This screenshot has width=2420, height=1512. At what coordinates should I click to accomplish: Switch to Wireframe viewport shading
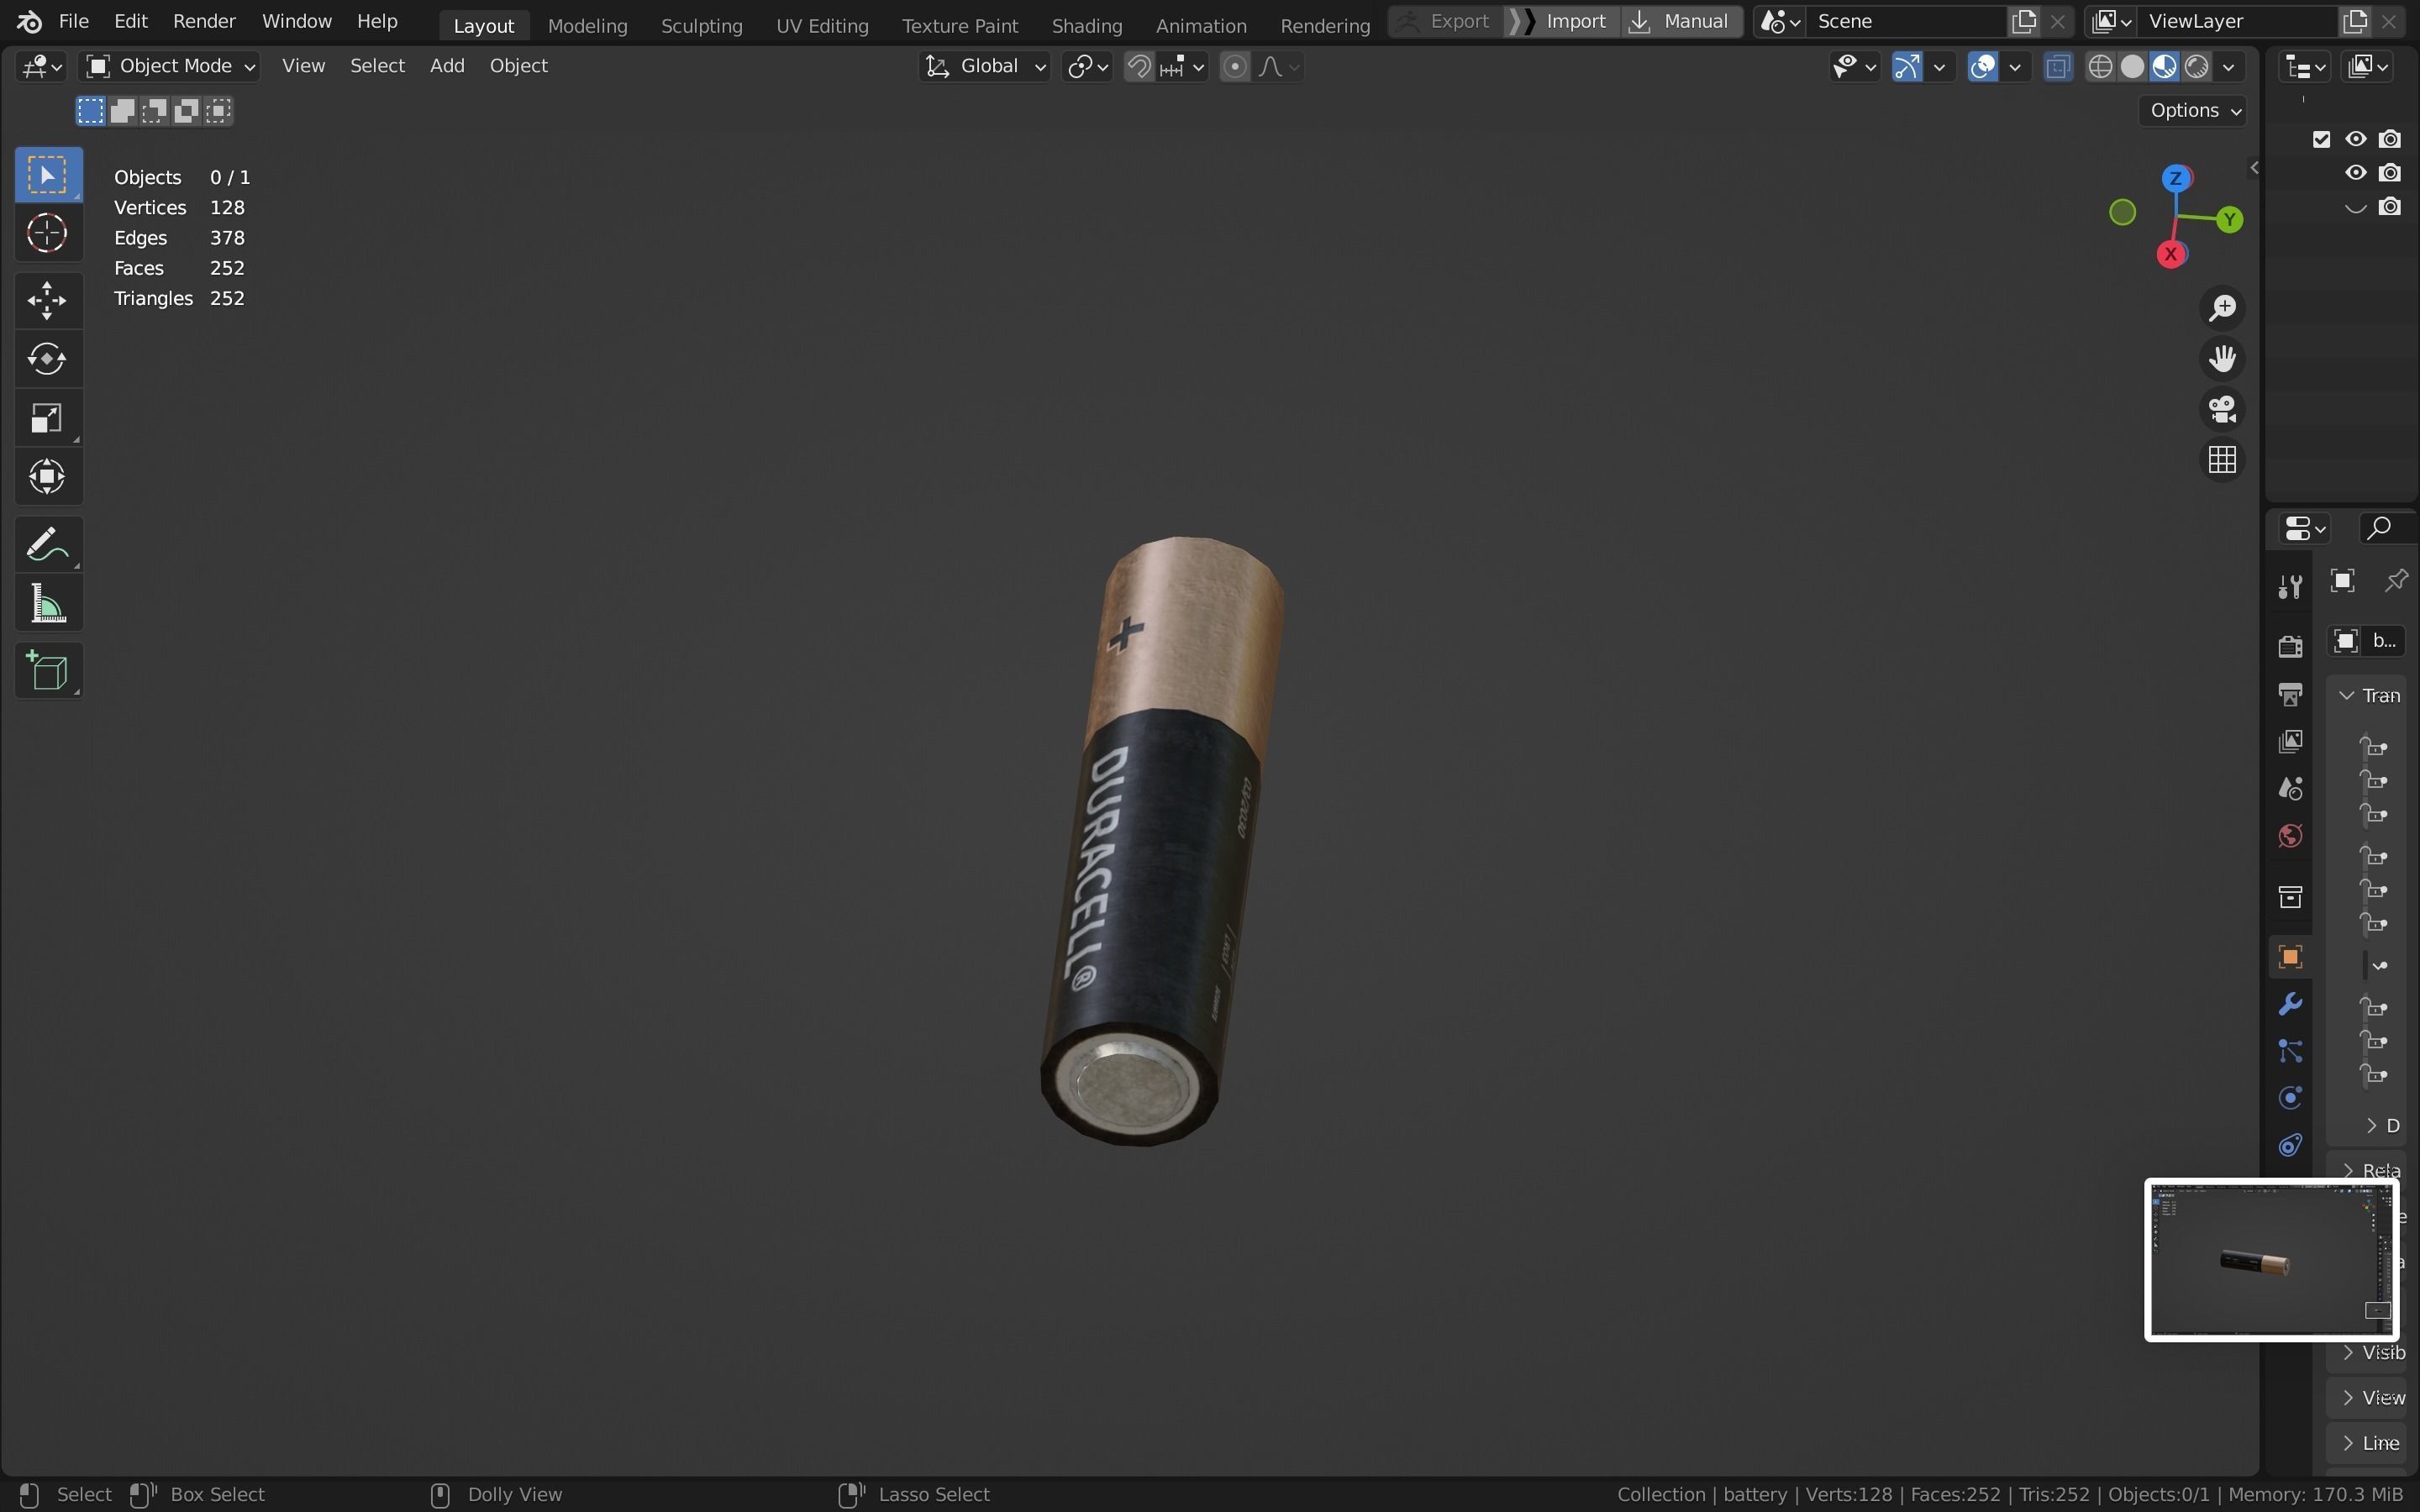click(2101, 67)
